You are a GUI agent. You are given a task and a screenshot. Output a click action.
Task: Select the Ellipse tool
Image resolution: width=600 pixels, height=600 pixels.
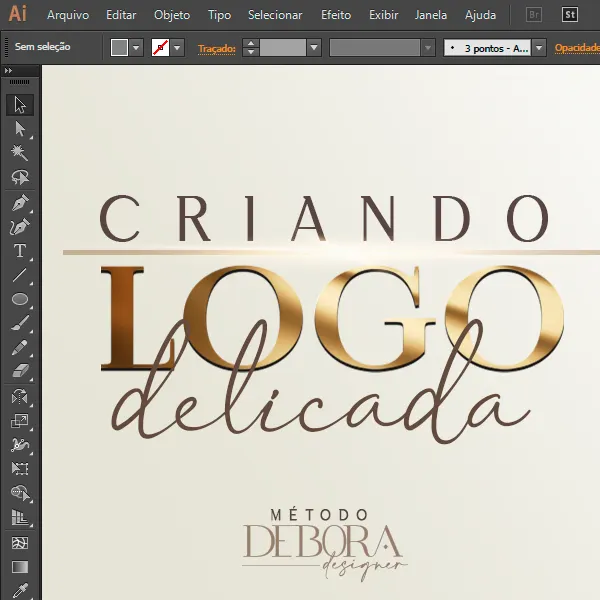20,299
